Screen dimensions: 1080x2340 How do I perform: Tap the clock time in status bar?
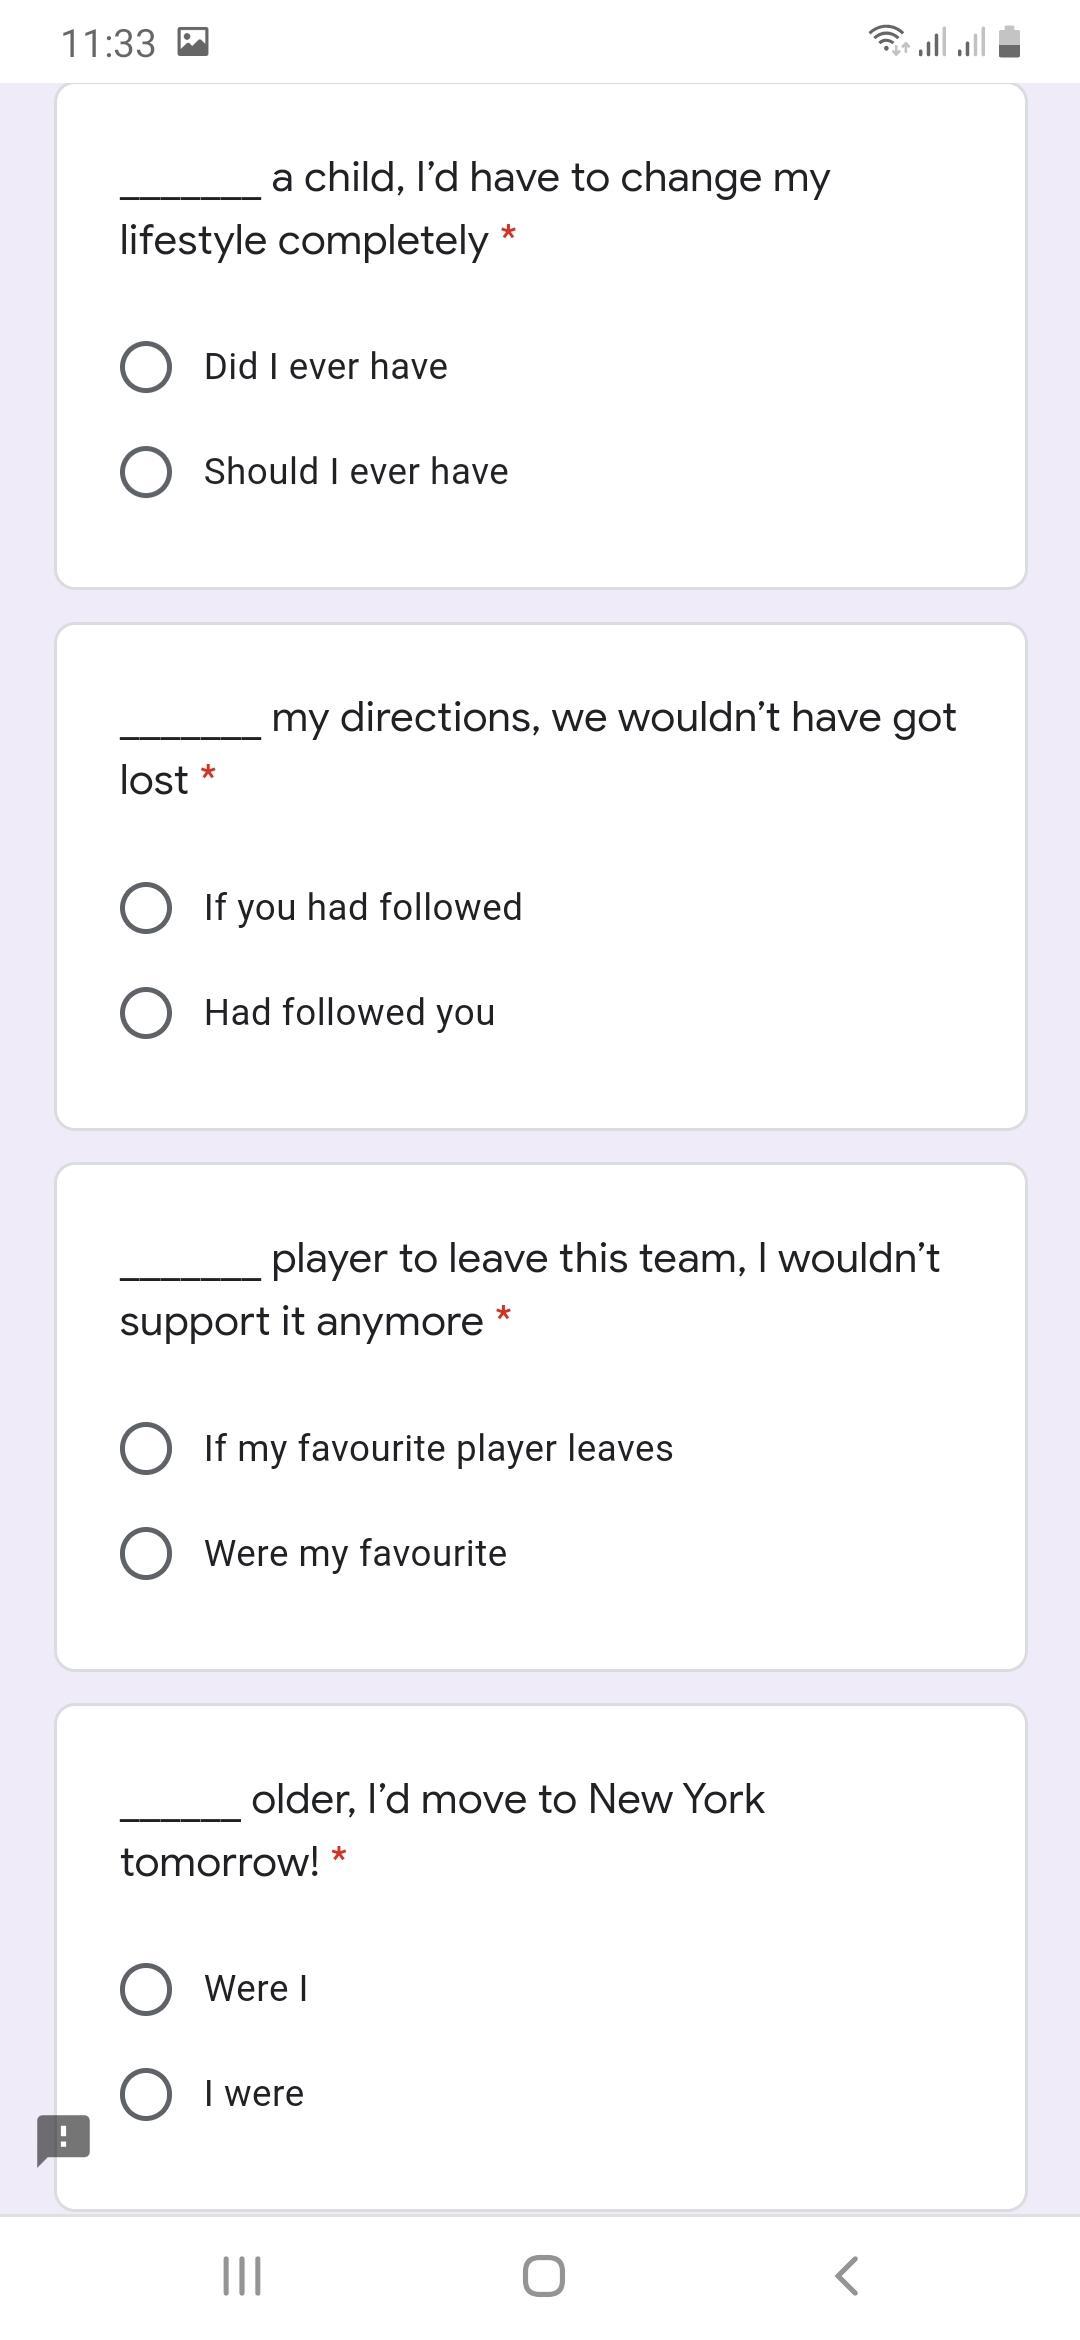[x=108, y=43]
